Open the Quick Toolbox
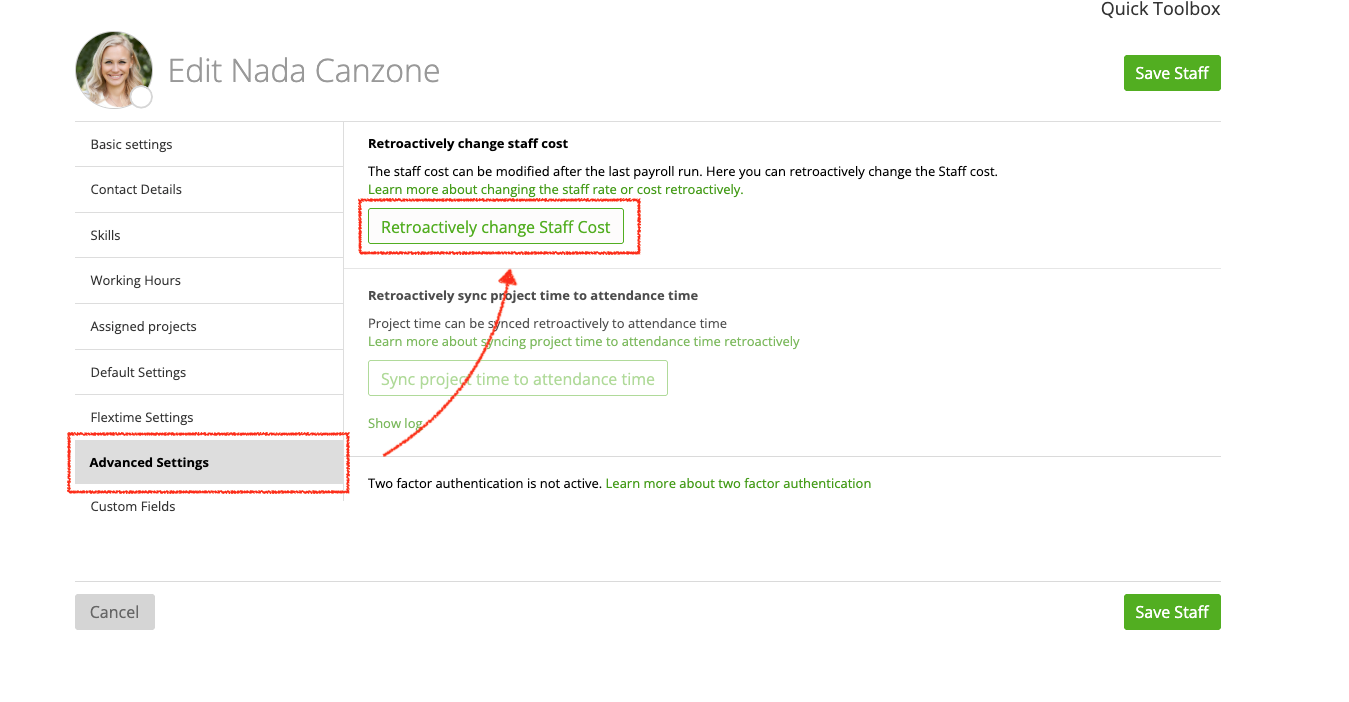Screen dimensions: 1349x702 point(1160,9)
